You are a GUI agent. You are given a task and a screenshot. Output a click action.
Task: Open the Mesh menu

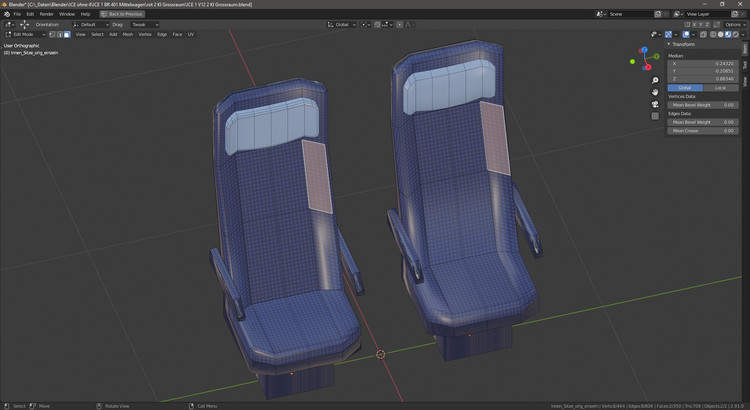[127, 34]
